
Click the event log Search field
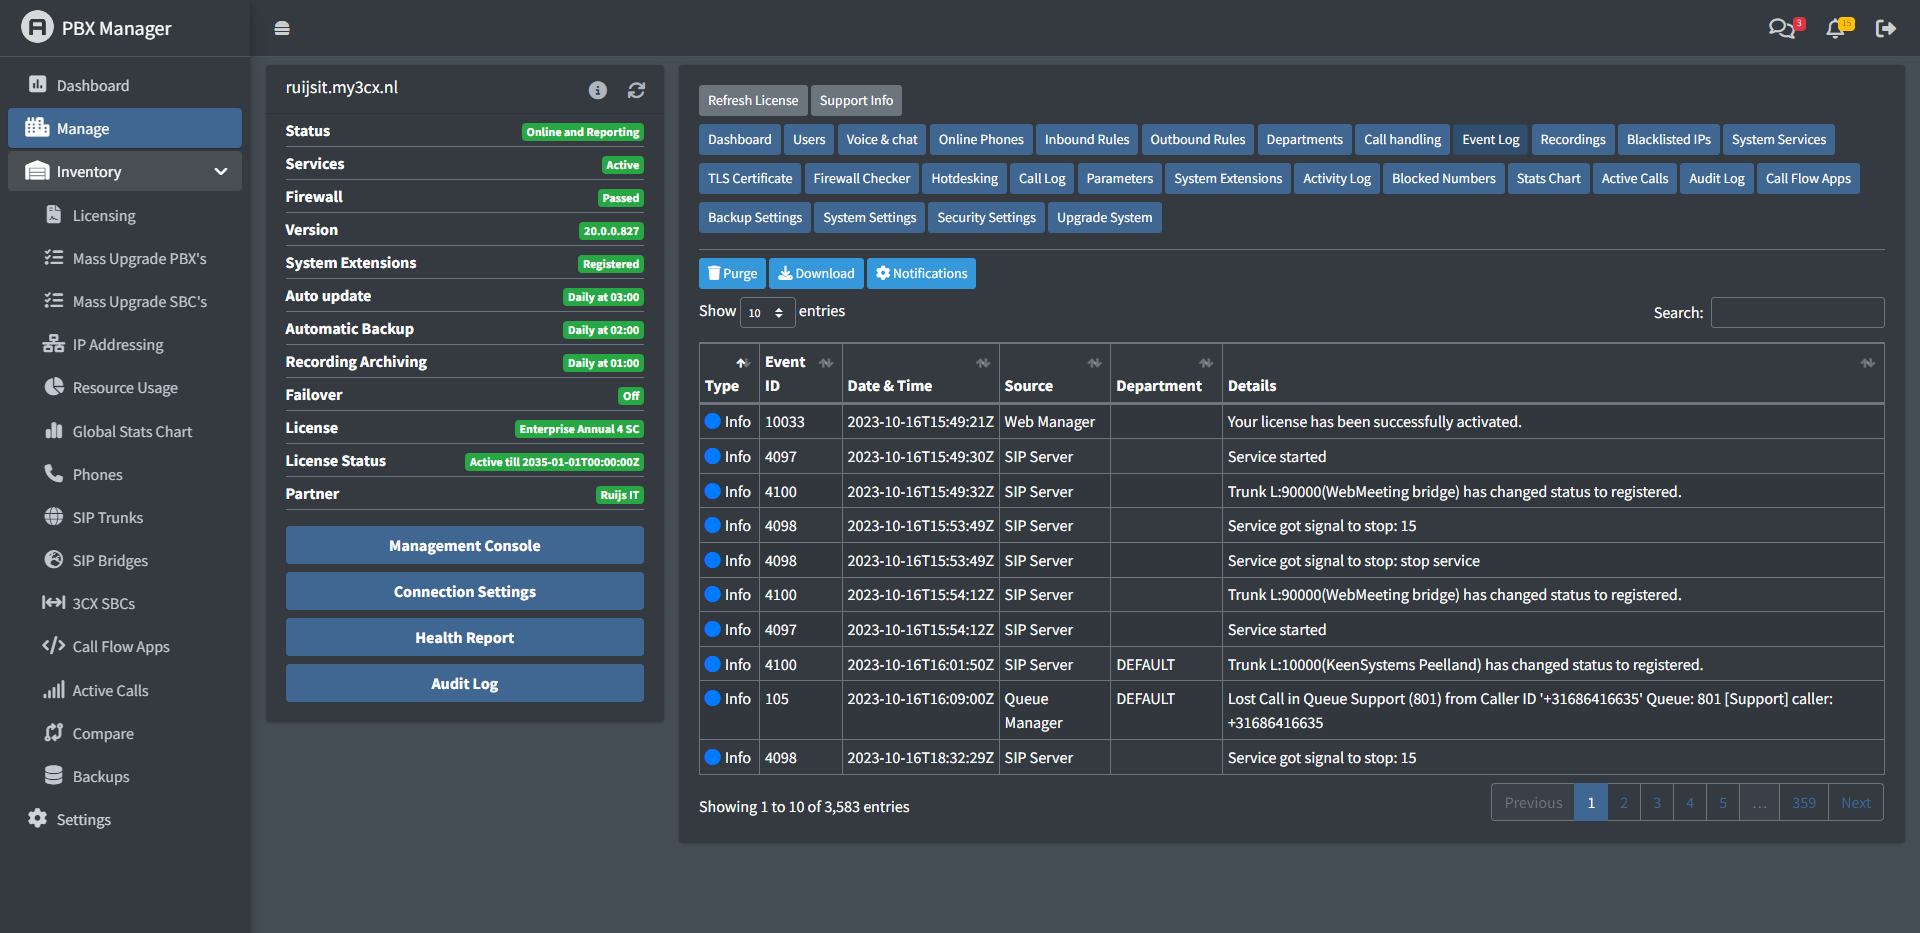pyautogui.click(x=1797, y=312)
